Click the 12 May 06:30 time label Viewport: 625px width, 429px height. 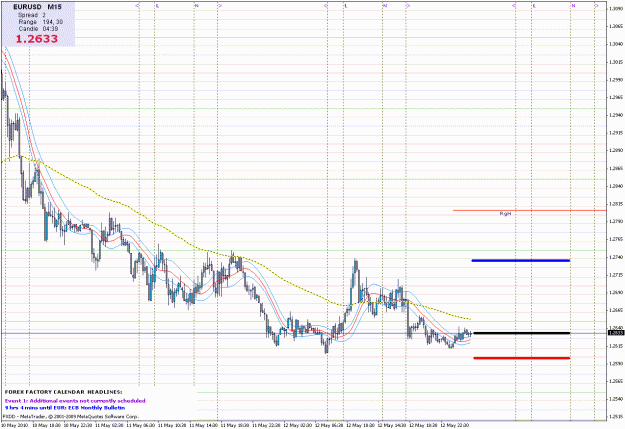tap(329, 425)
